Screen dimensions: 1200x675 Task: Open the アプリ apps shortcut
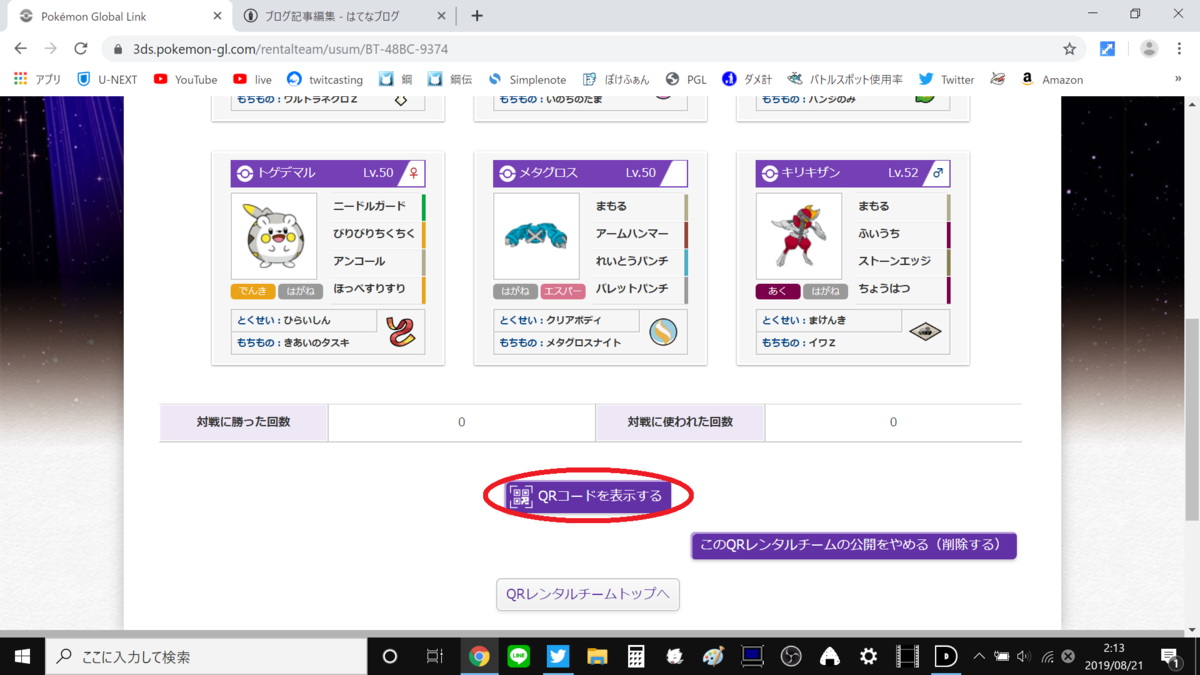[37, 79]
